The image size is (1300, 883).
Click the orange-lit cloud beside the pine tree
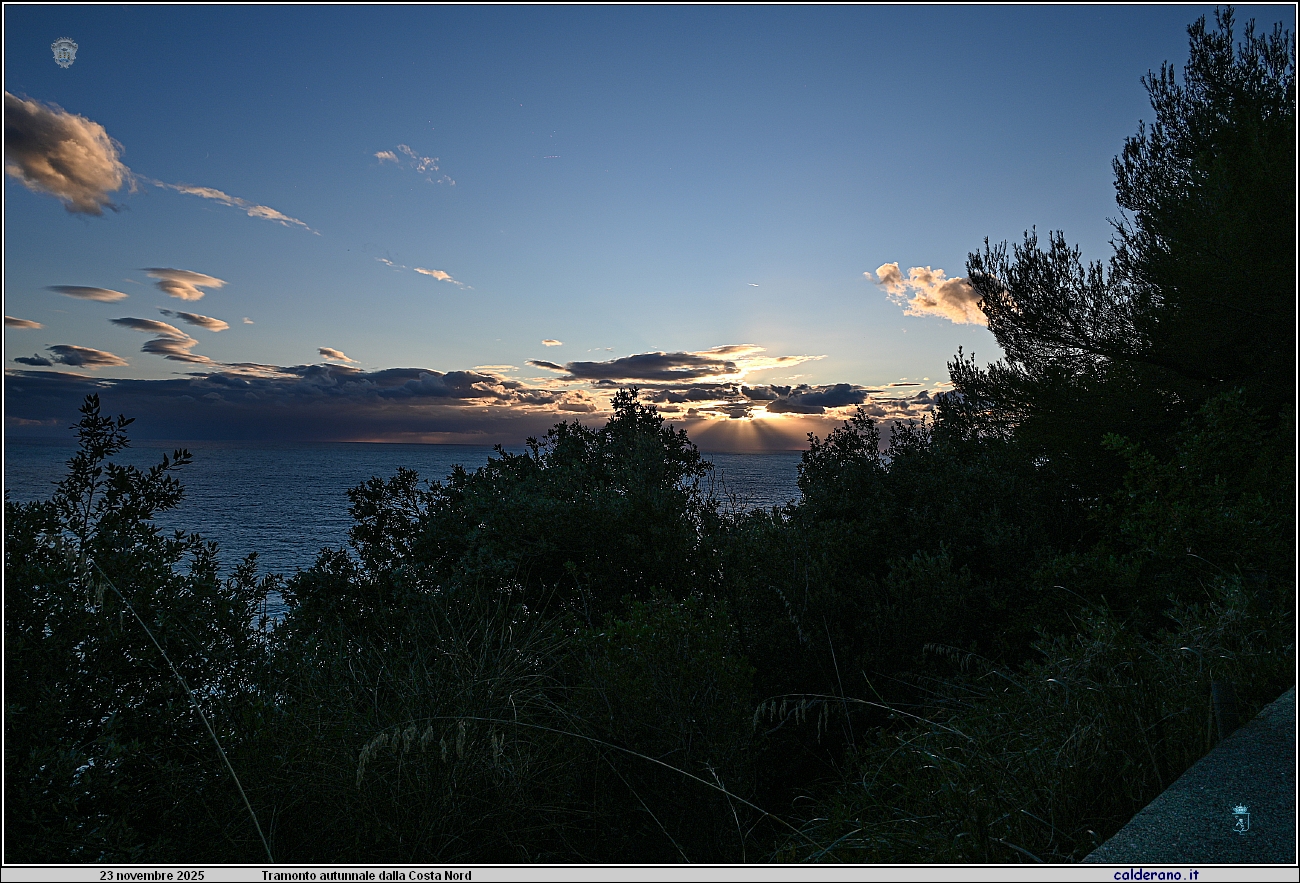tap(930, 294)
